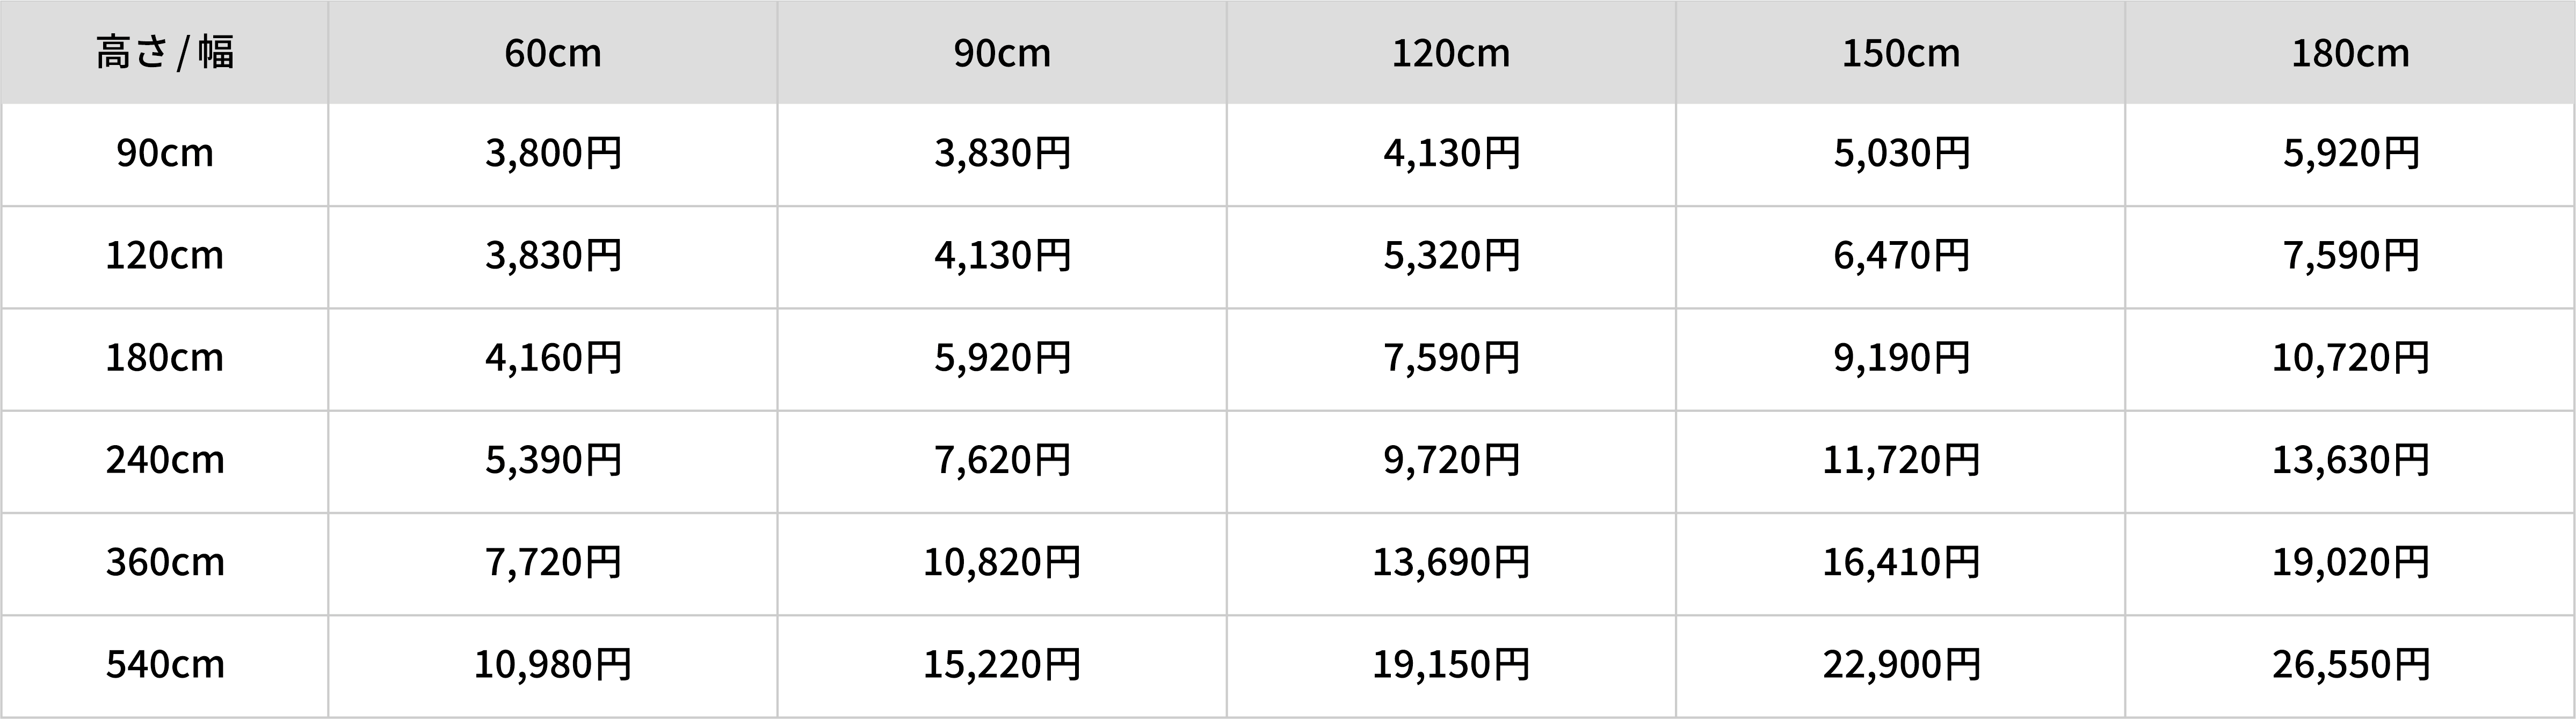
Task: Click the 13,630円 price cell
Action: [2350, 460]
